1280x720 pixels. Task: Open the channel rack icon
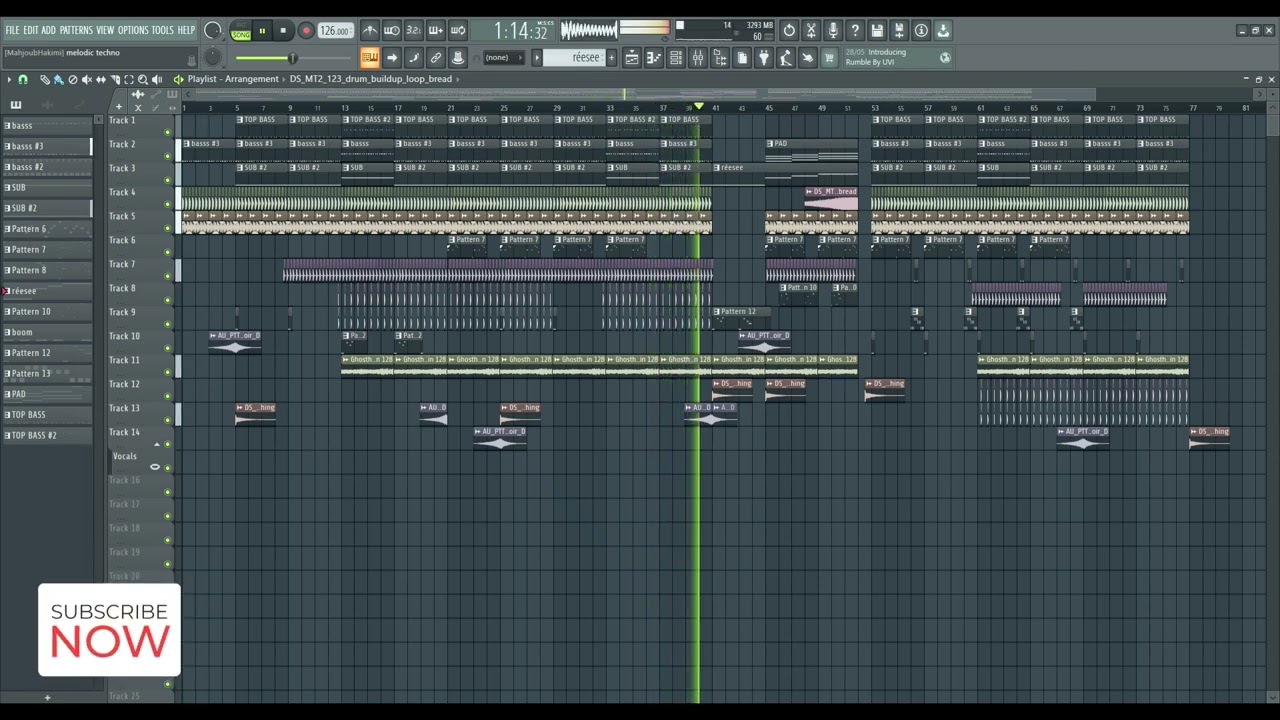tap(676, 58)
